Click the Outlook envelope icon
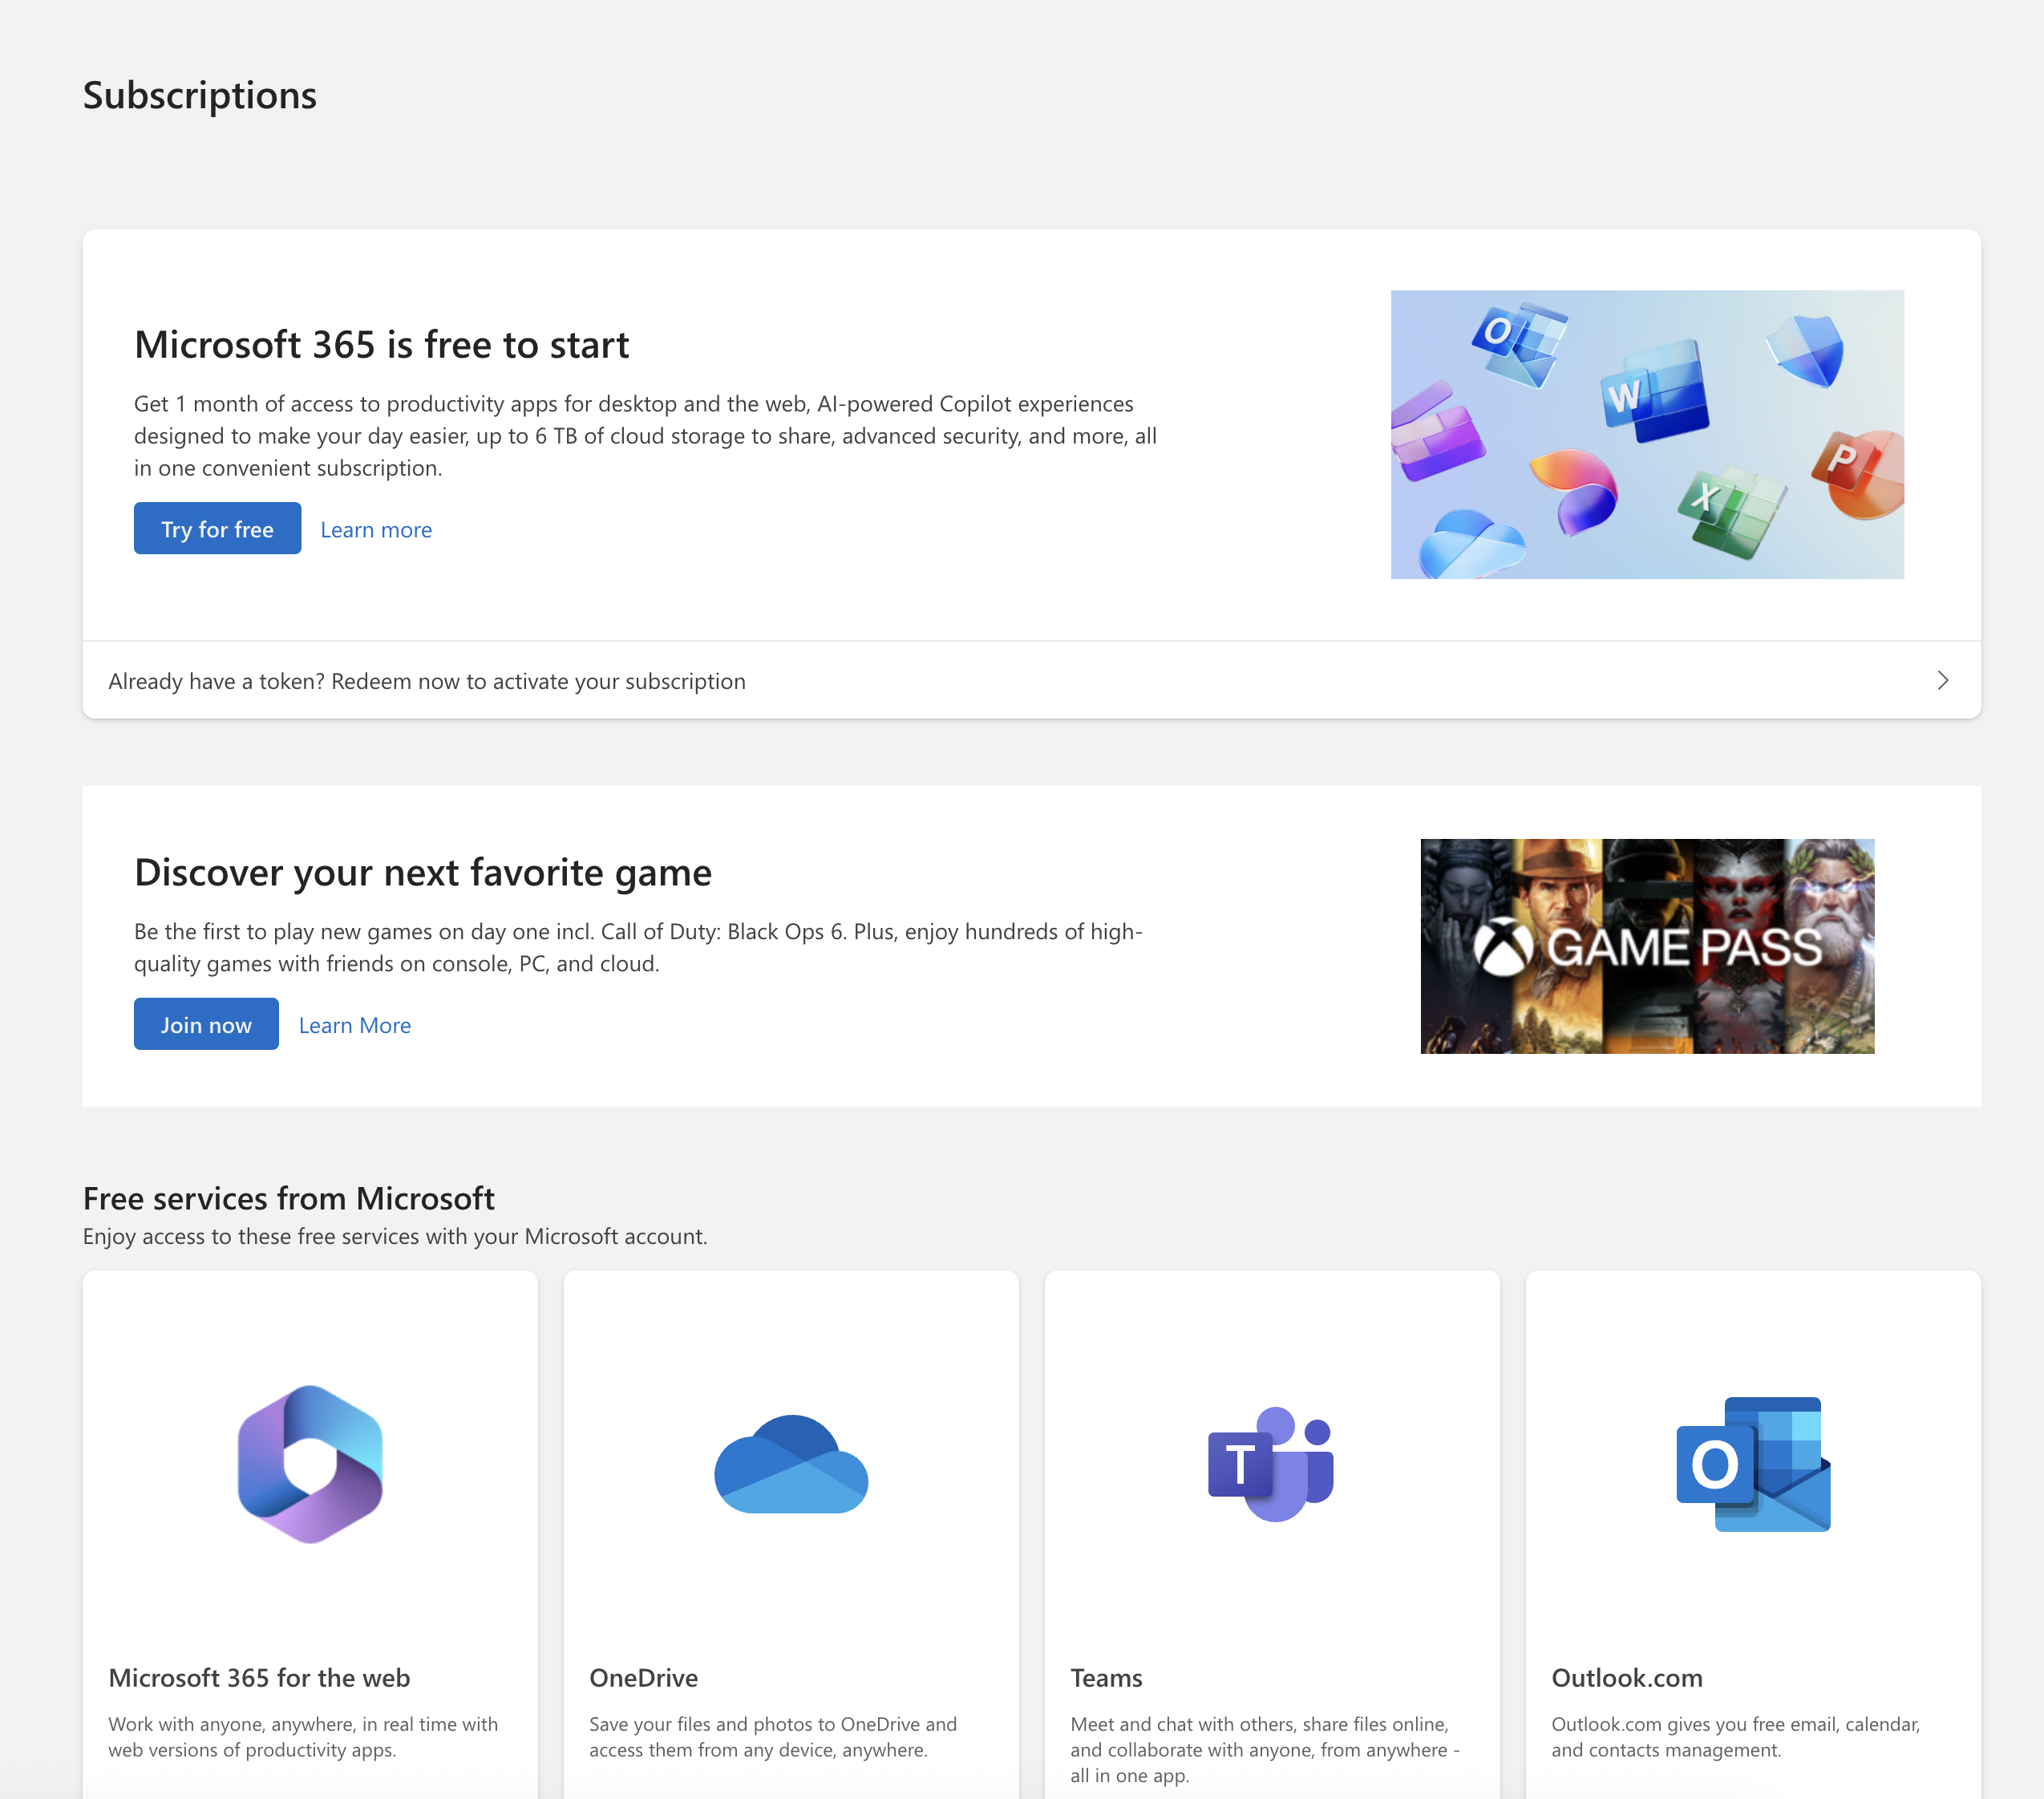The image size is (2044, 1799). 1753,1464
